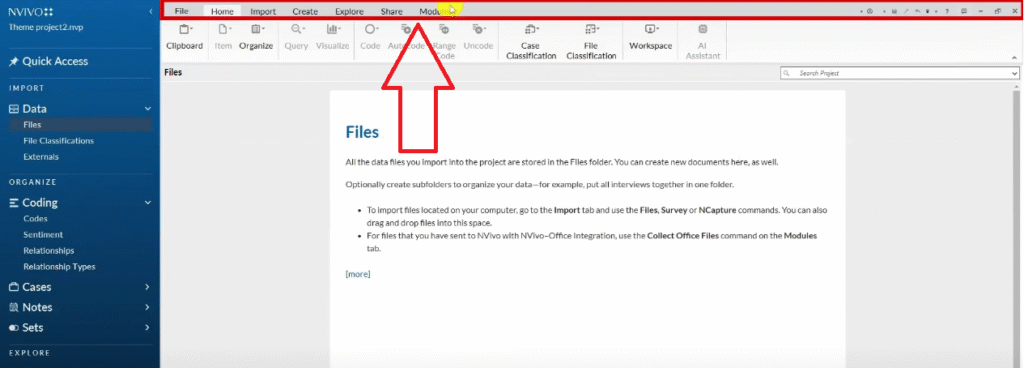Screen dimensions: 1024x368
Task: Click the round user icon in title bar
Action: click(x=870, y=11)
